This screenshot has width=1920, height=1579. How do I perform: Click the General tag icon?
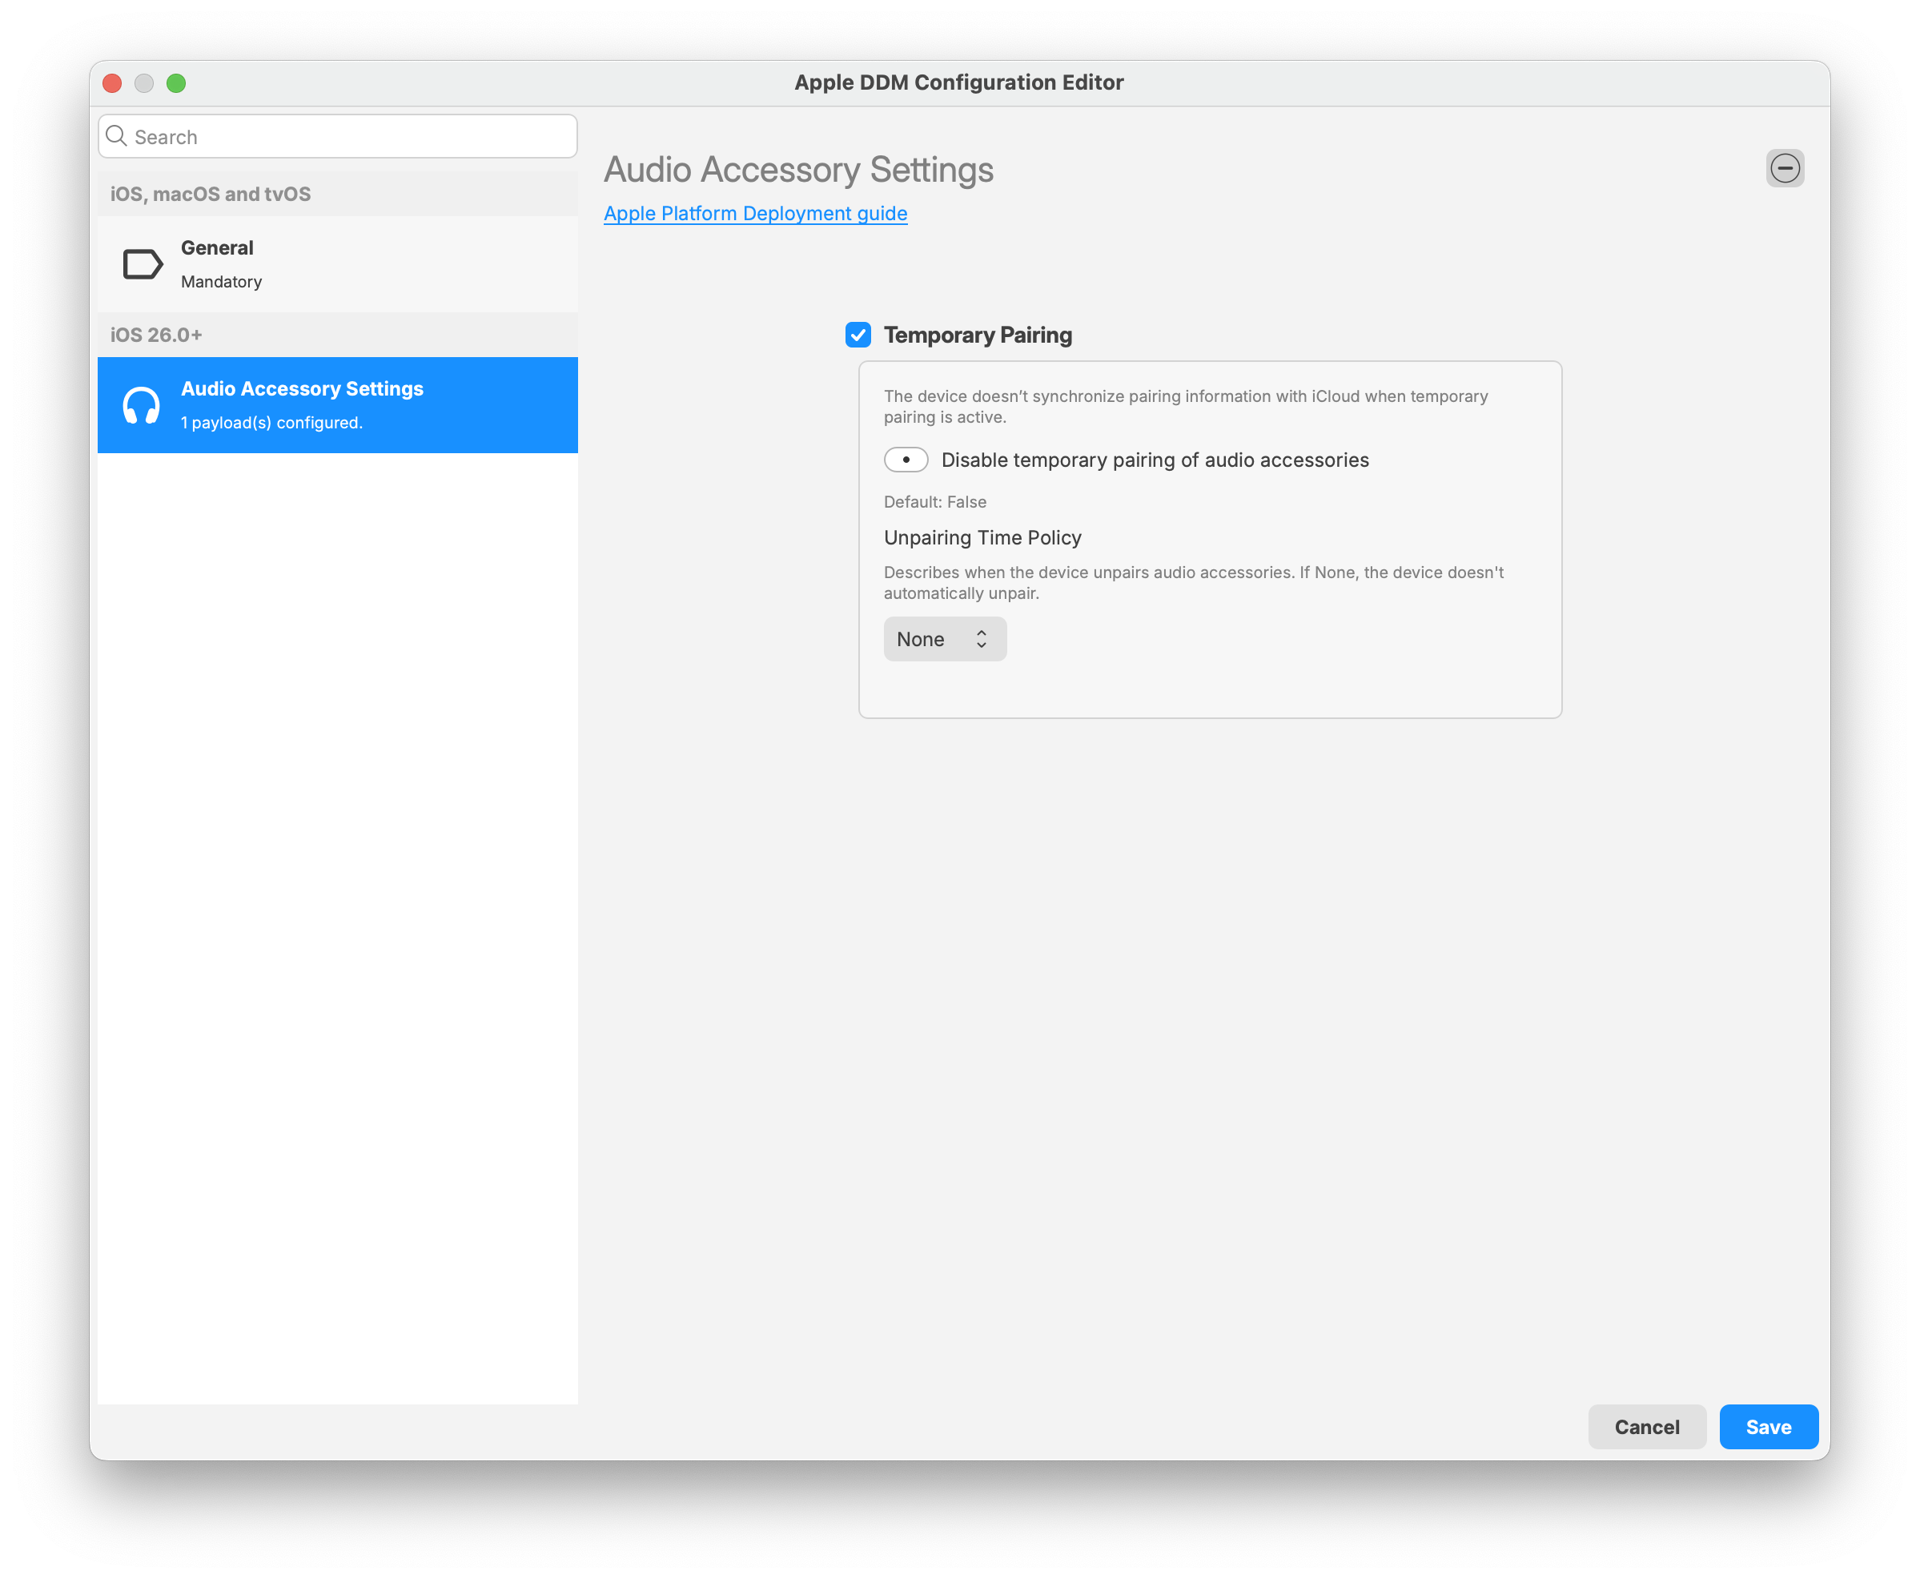(142, 264)
